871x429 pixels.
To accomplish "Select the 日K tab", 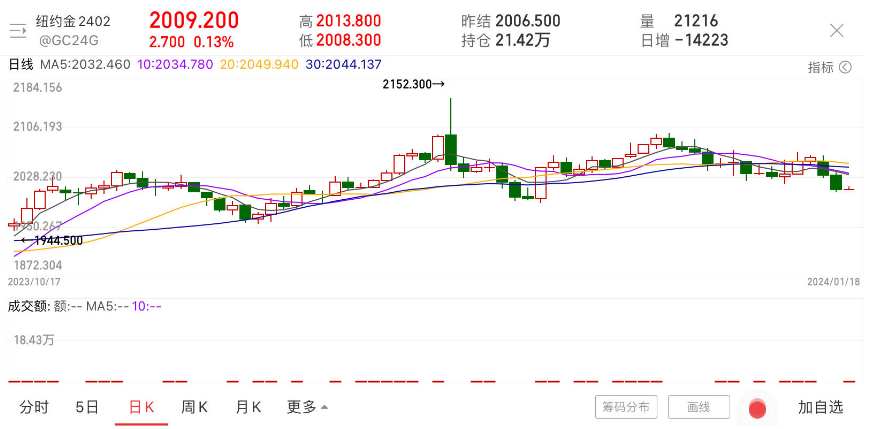I will [141, 407].
